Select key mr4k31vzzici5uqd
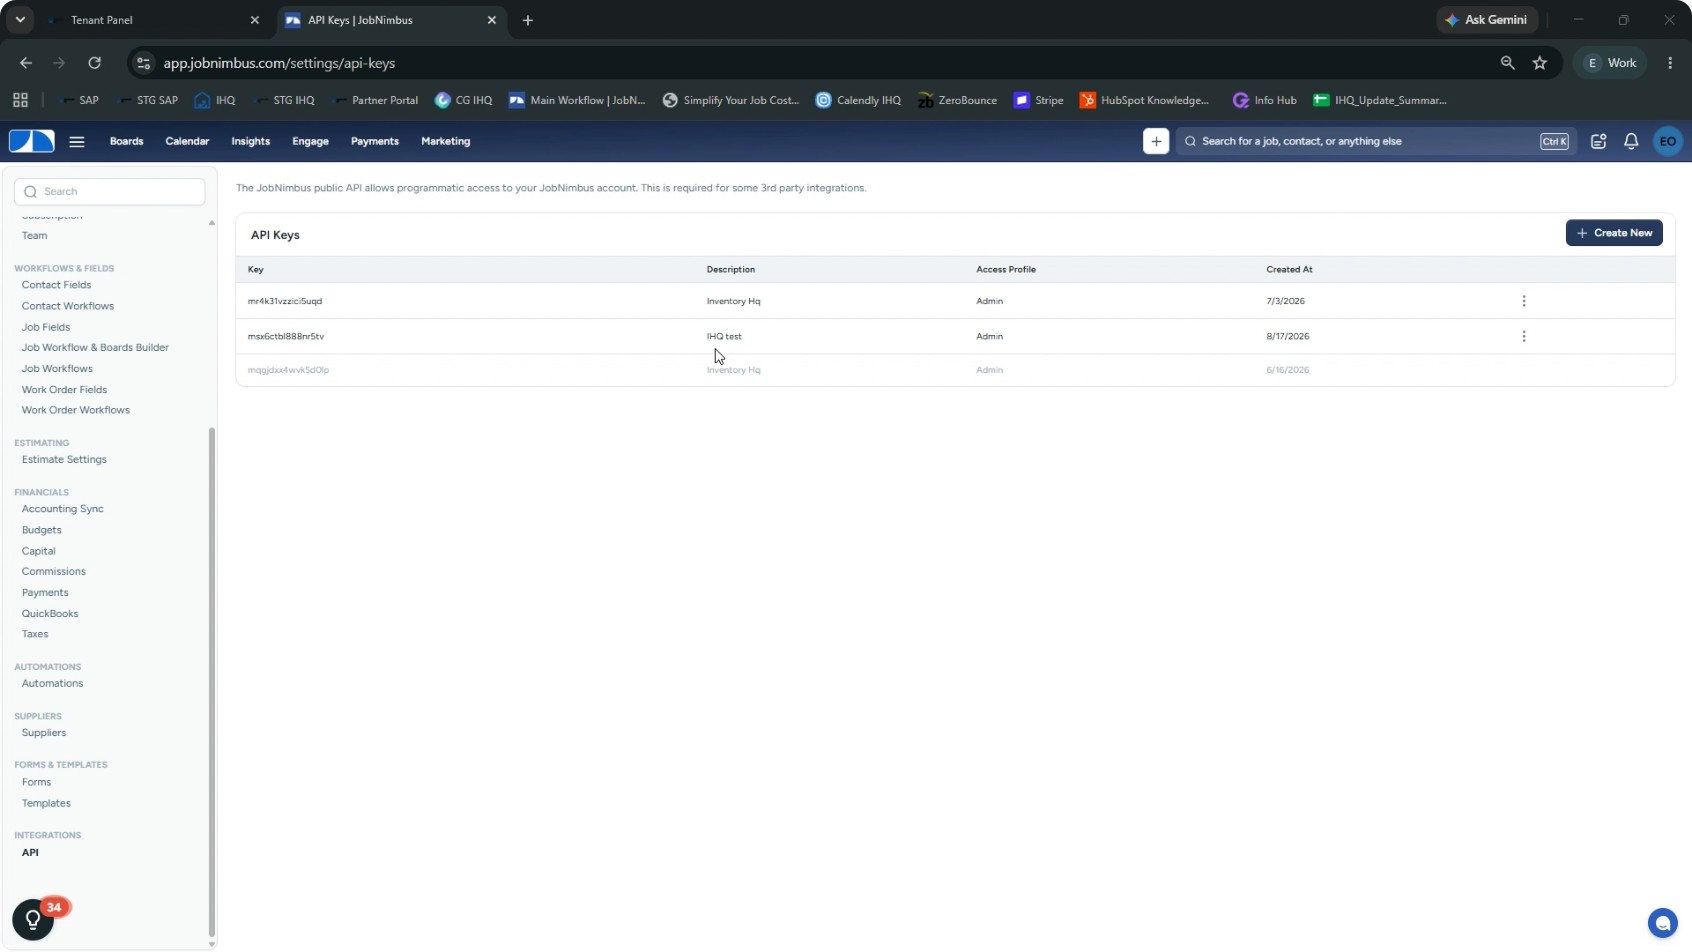The height and width of the screenshot is (952, 1692). (285, 301)
